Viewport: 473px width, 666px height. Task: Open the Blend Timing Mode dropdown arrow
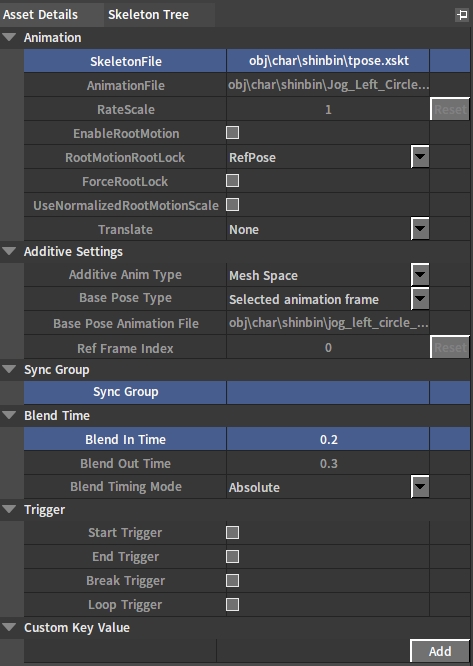420,487
